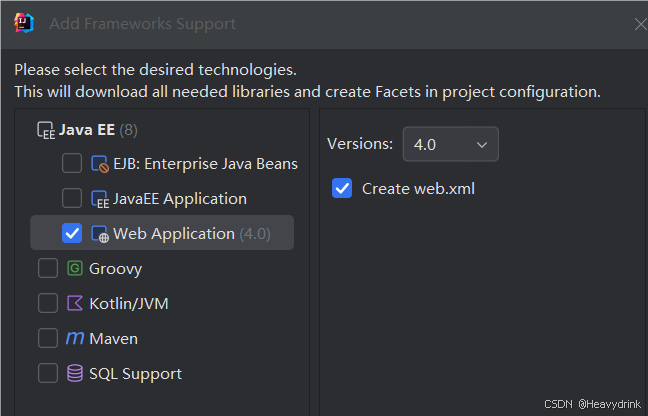Tick the Kotlin/JVM checkbox
This screenshot has width=648, height=416.
point(48,303)
